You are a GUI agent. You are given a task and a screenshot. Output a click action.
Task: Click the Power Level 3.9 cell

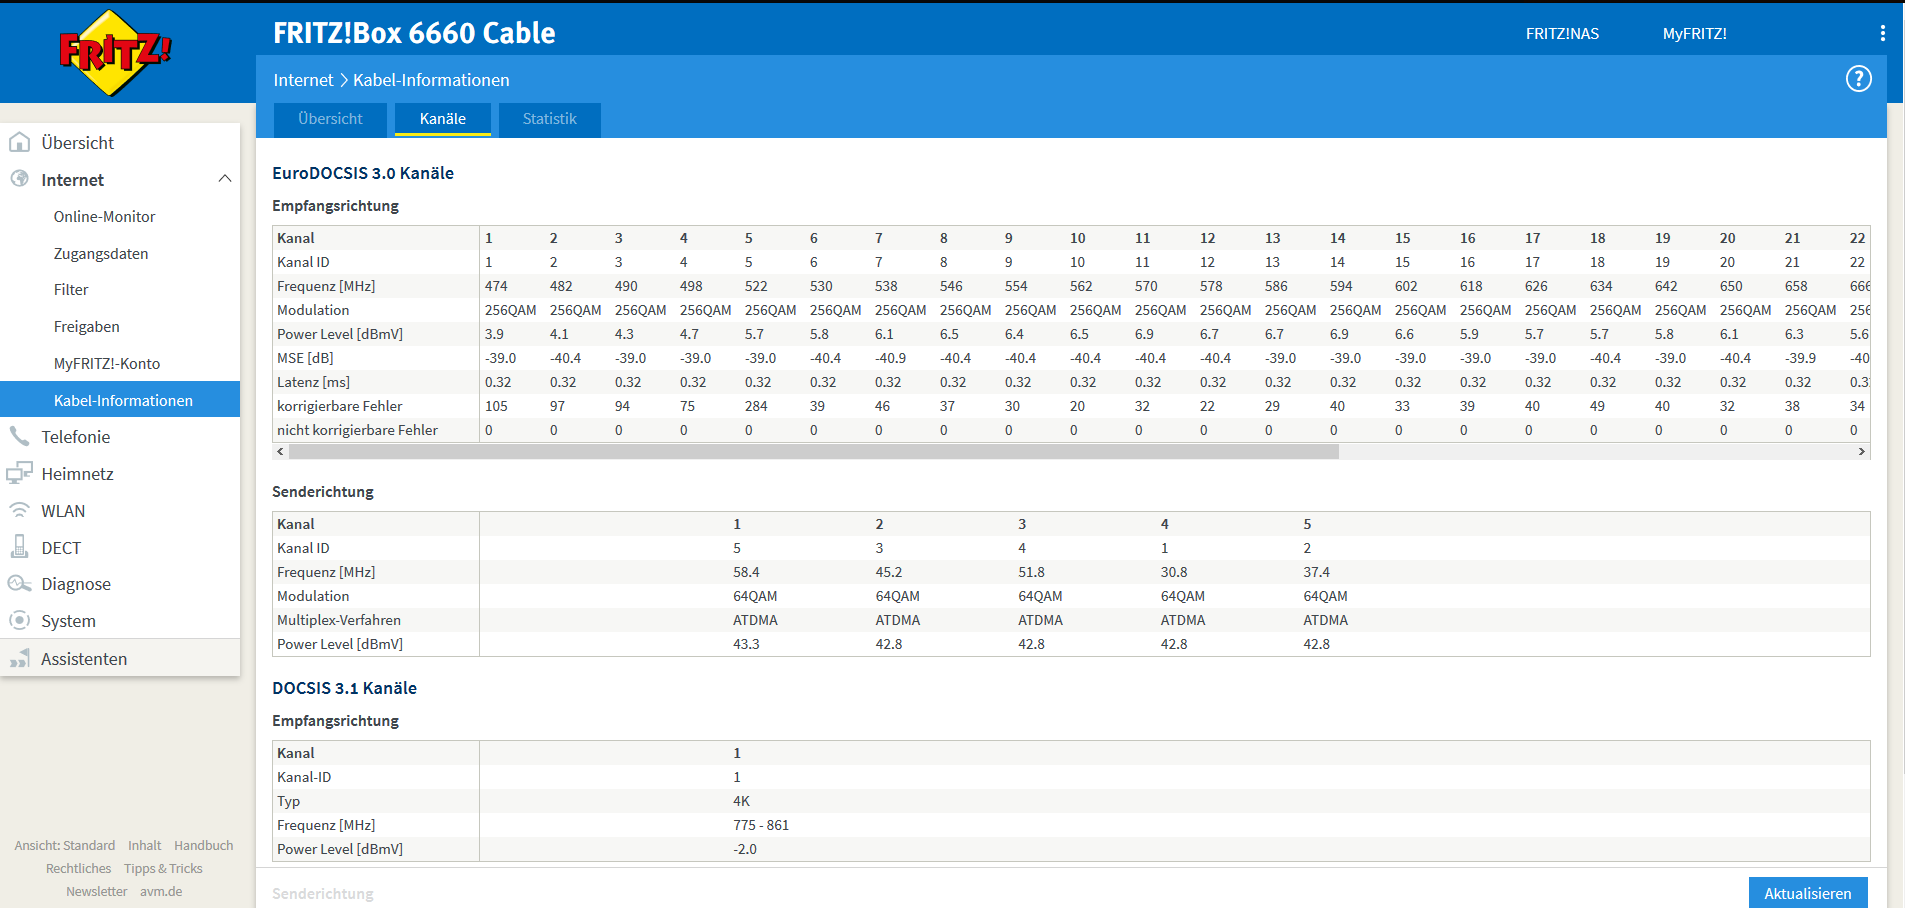click(494, 334)
